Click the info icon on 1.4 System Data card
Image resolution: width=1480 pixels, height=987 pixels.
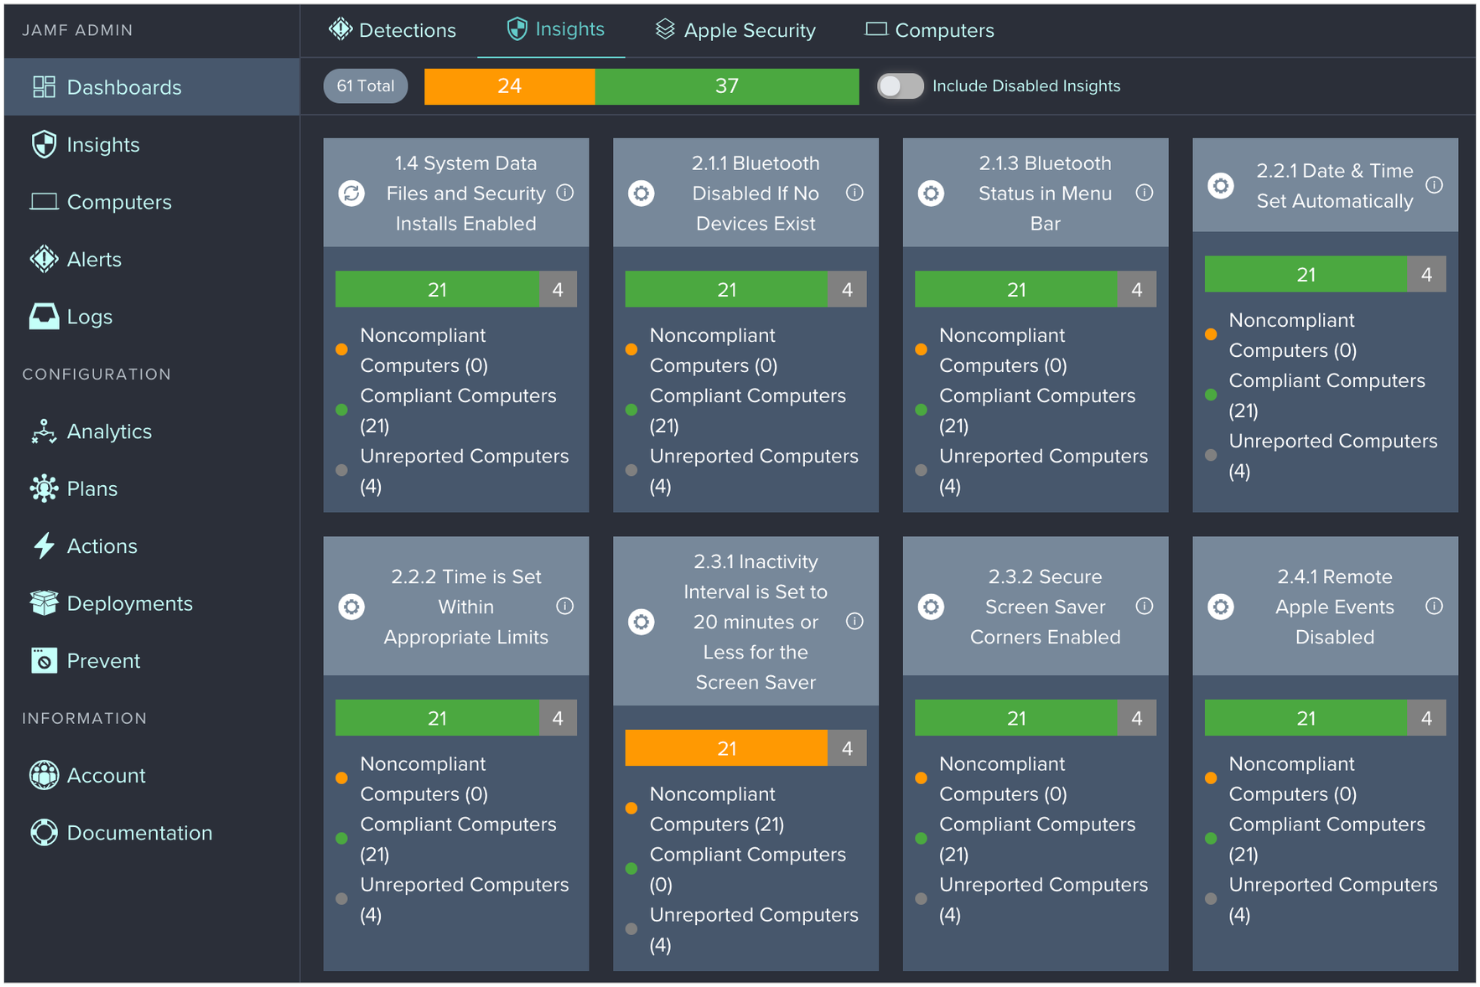coord(565,193)
